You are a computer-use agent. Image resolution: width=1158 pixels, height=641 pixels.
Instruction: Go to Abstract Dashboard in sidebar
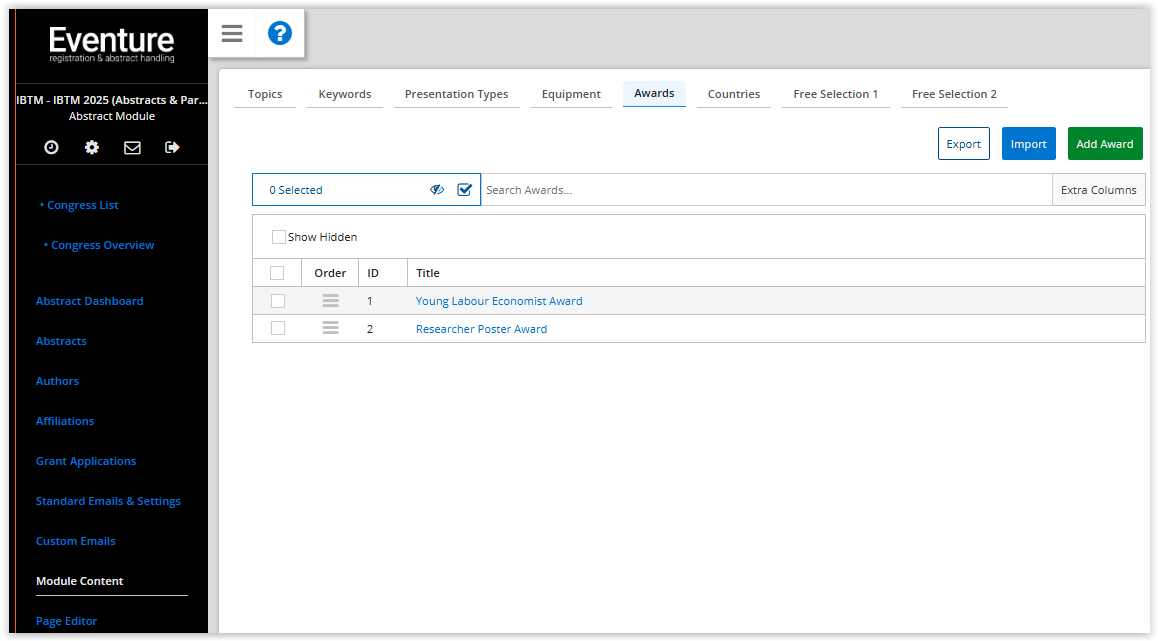90,301
